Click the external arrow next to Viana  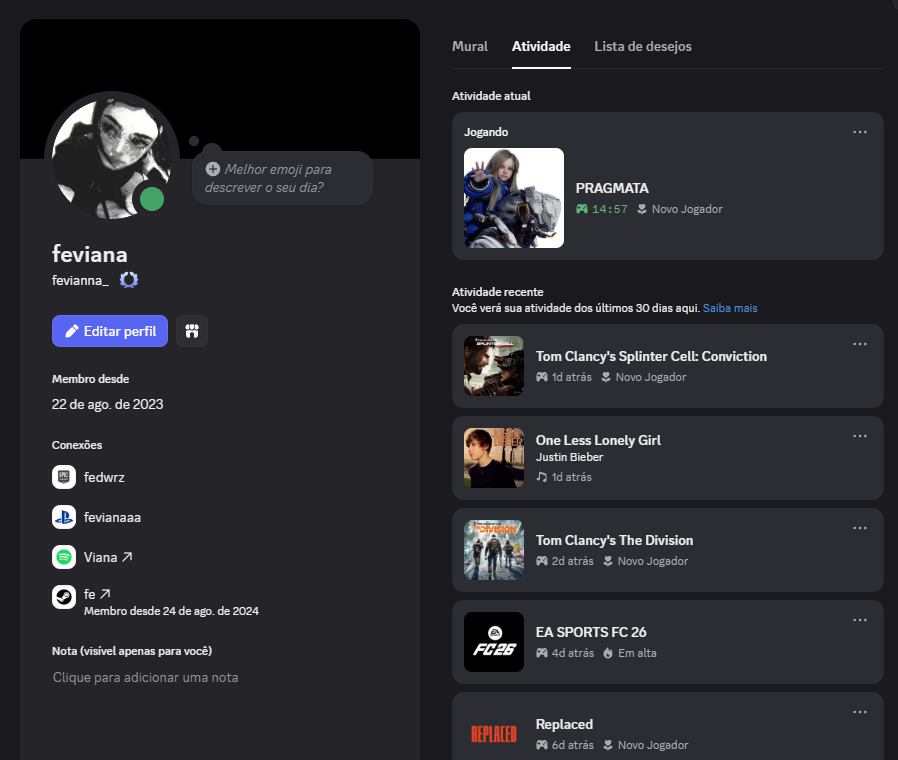127,557
